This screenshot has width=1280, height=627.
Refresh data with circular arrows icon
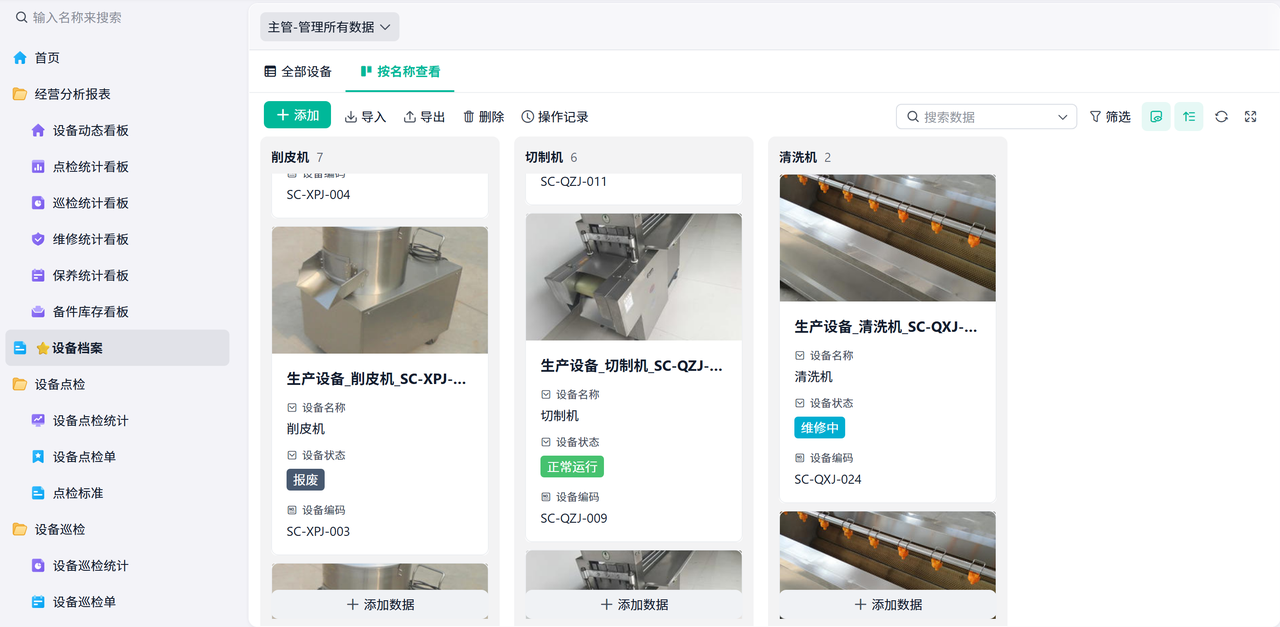[x=1221, y=117]
